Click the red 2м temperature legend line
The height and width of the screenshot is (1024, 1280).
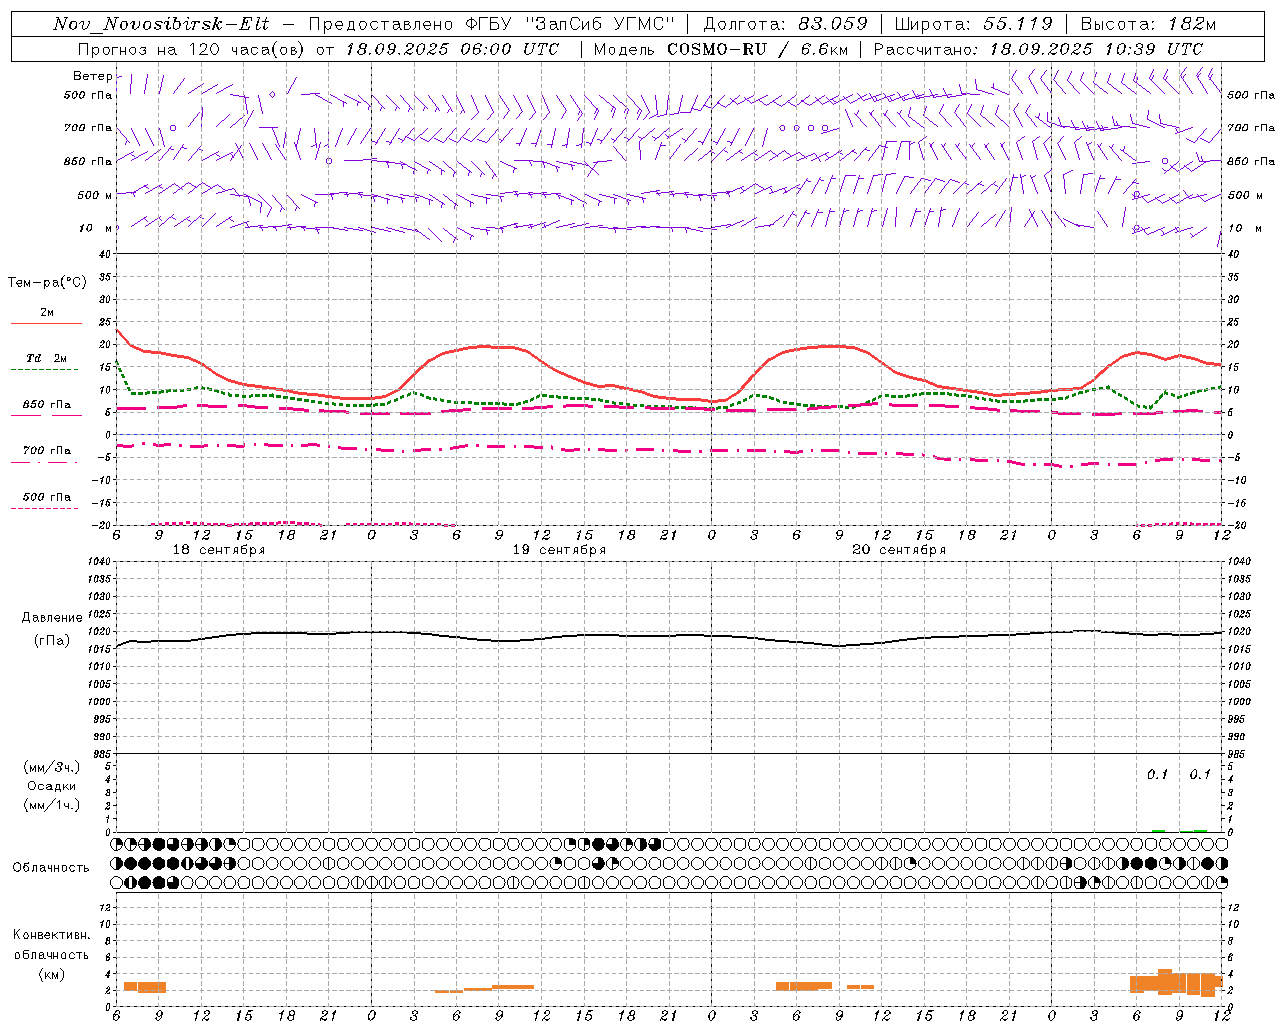[46, 324]
